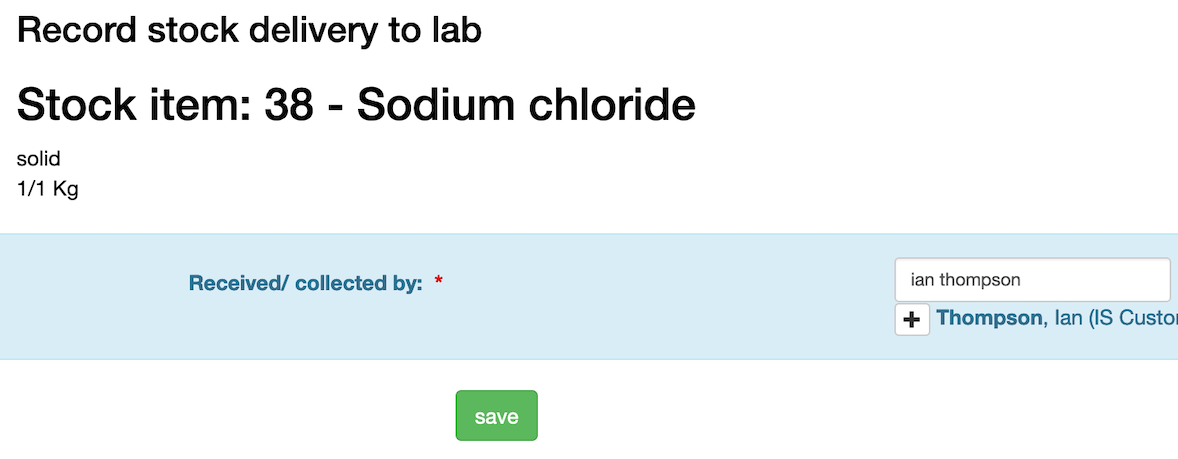The image size is (1178, 459).
Task: Click the red required asterisk
Action: (438, 283)
